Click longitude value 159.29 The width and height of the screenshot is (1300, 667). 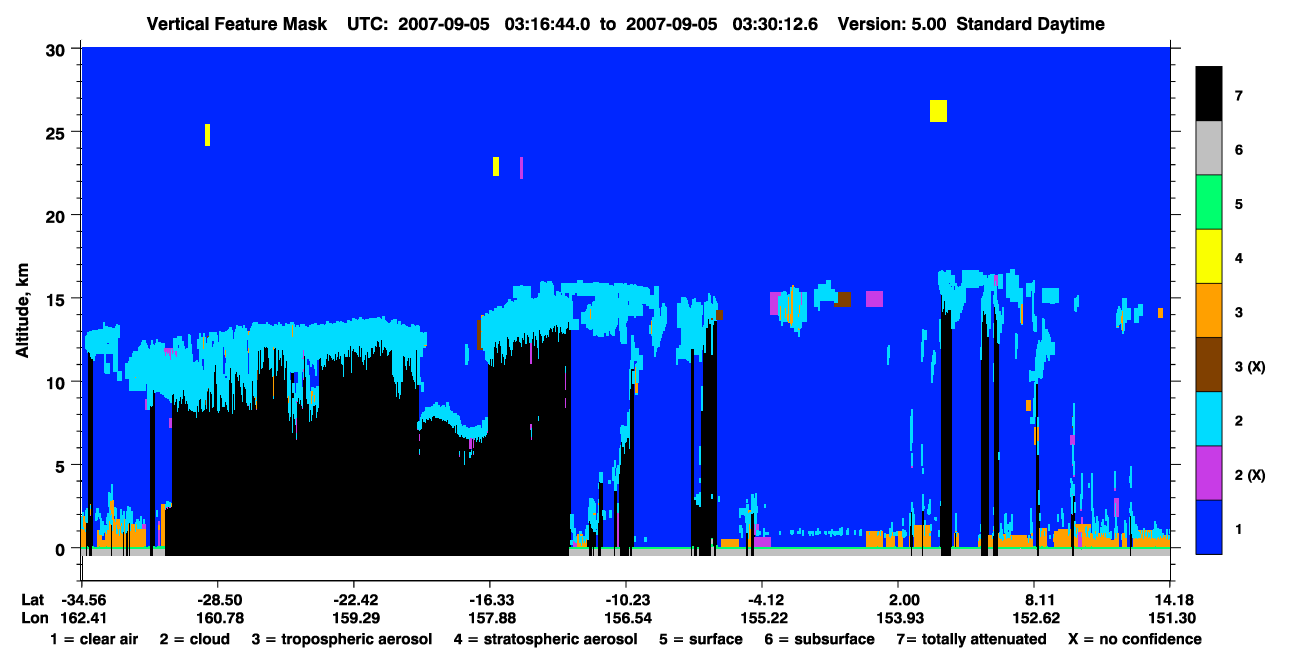[355, 617]
